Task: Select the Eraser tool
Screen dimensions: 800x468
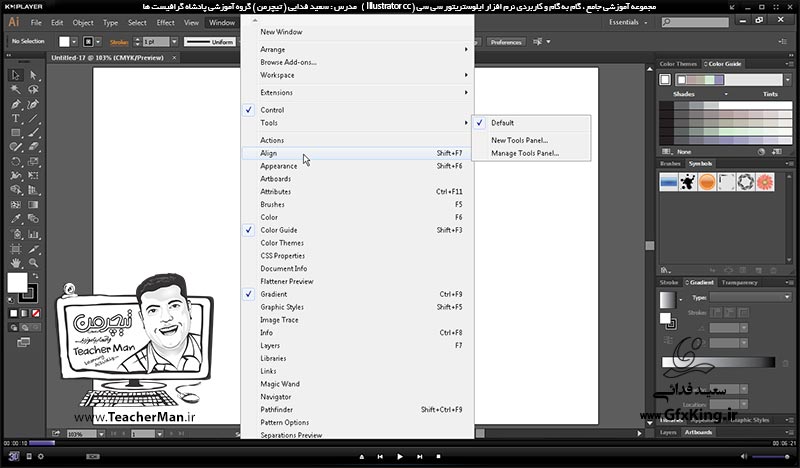Action: [x=34, y=147]
